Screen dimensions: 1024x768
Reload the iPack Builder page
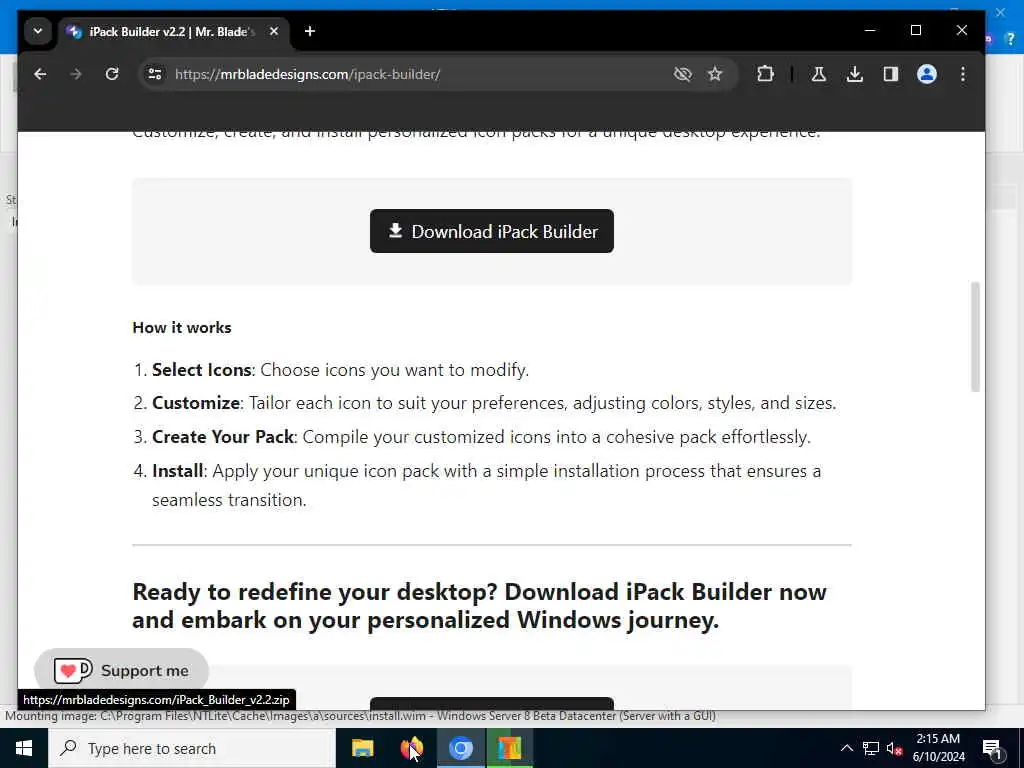[112, 74]
